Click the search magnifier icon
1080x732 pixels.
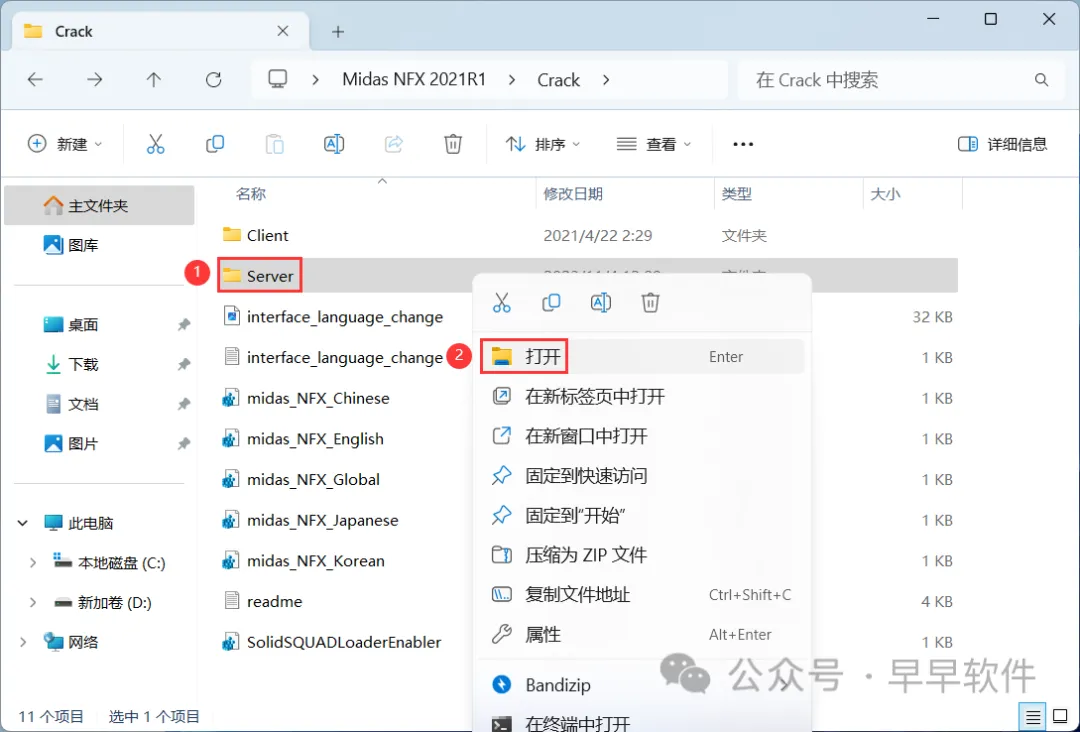click(1041, 80)
